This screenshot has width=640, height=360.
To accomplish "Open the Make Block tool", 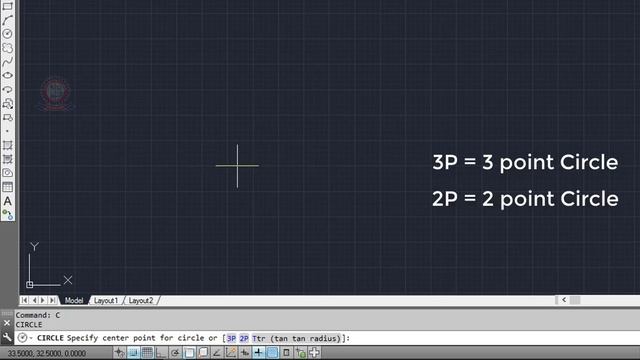I will pyautogui.click(x=7, y=118).
